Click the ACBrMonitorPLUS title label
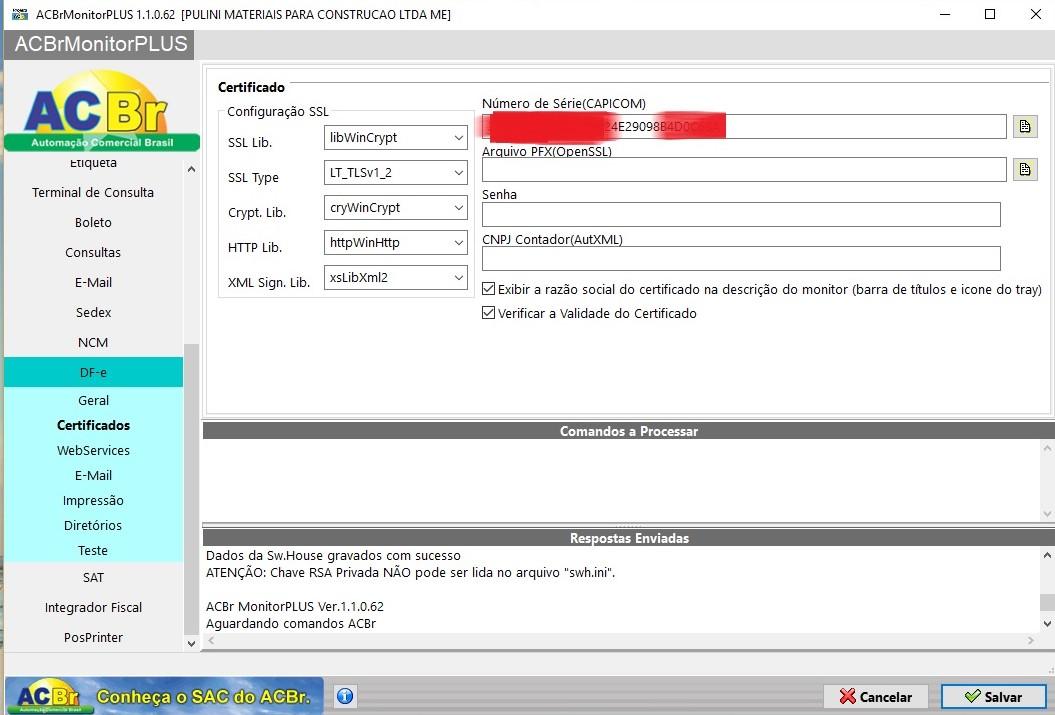Screen dimensions: 1055x715 (x=101, y=44)
